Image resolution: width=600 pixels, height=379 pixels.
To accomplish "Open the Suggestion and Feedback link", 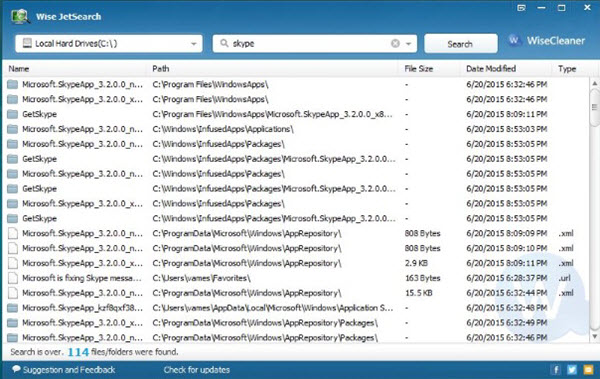I will click(x=69, y=369).
